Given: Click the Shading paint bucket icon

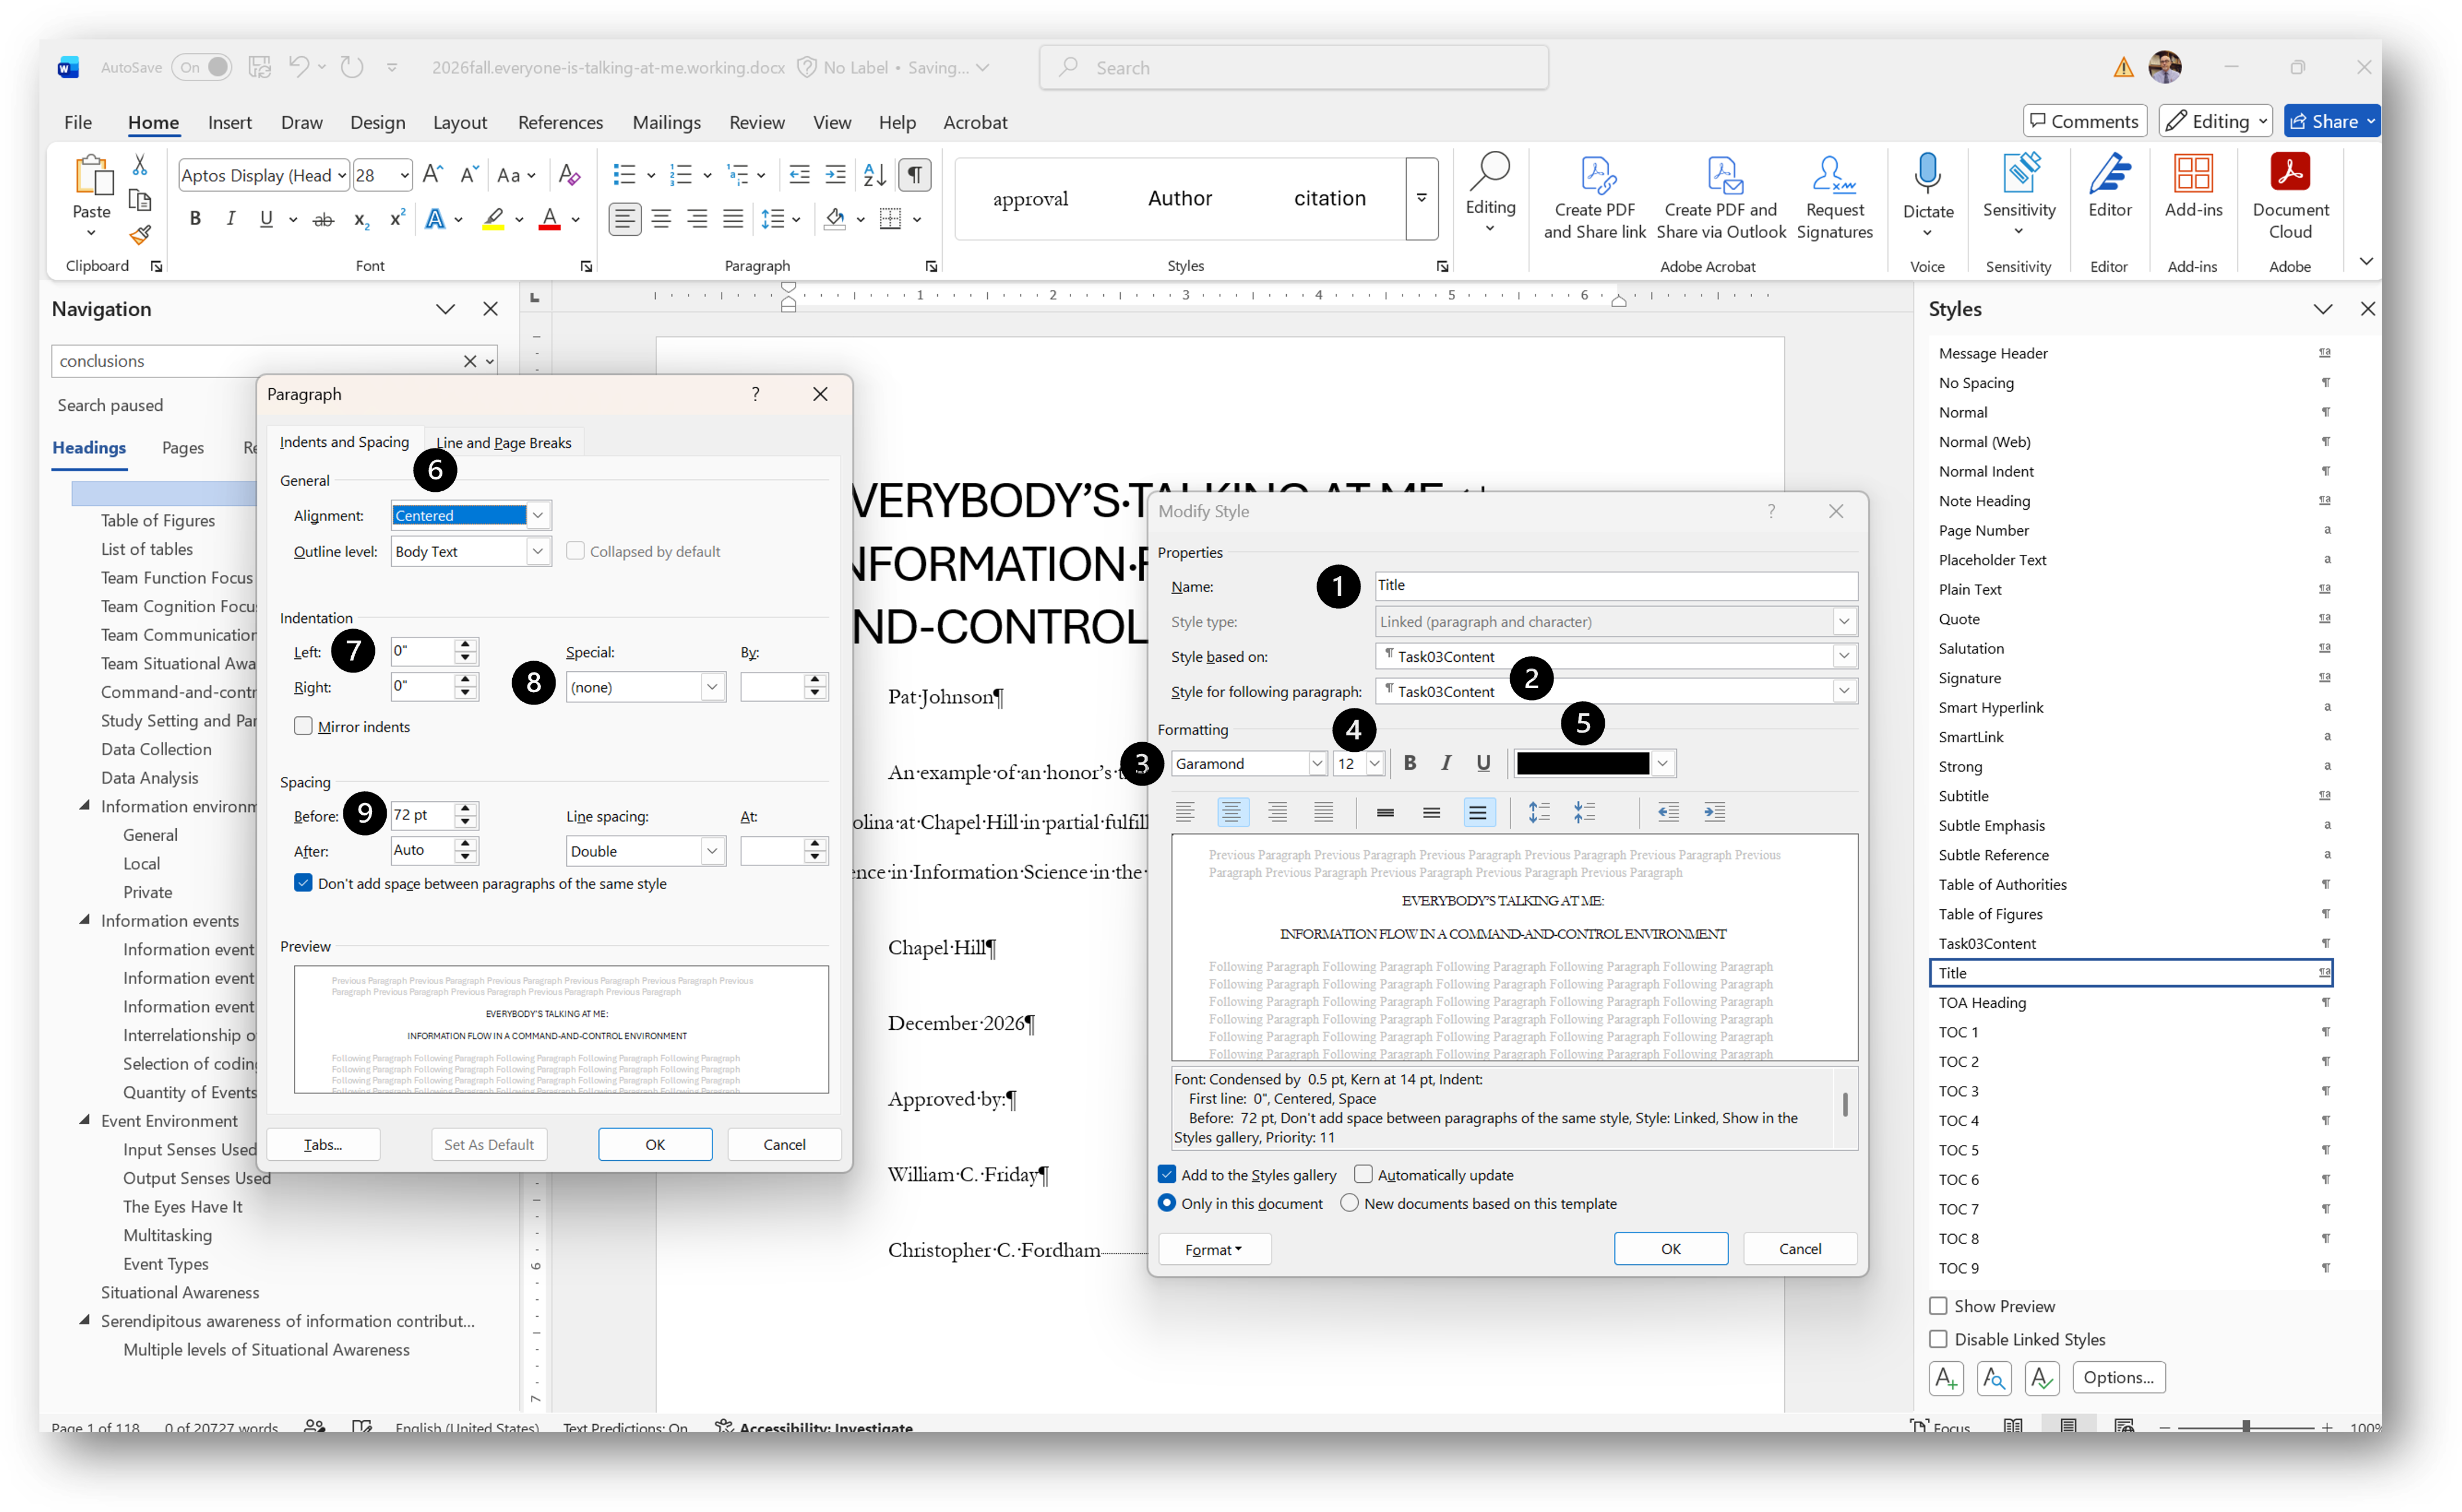Looking at the screenshot, I should pyautogui.click(x=835, y=219).
